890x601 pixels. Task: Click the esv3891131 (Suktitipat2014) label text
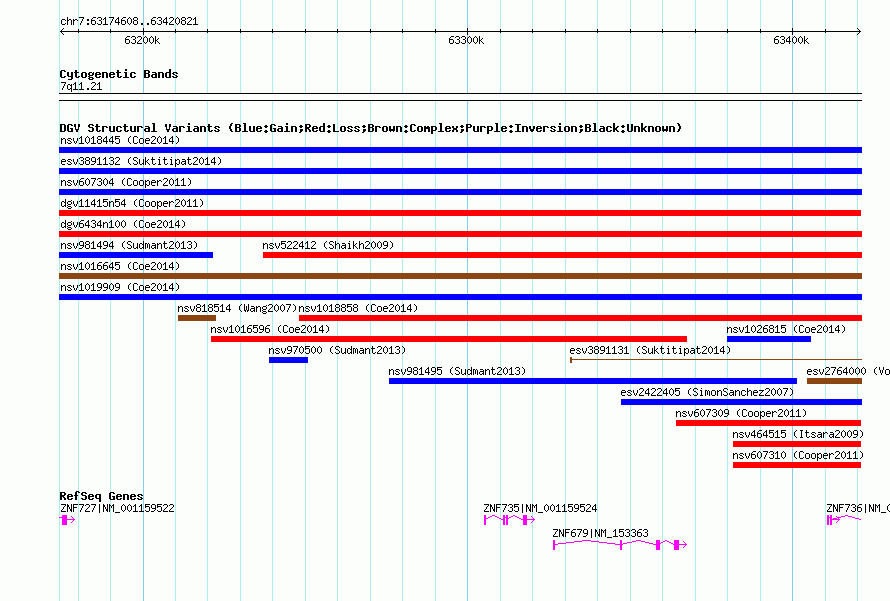pyautogui.click(x=650, y=350)
